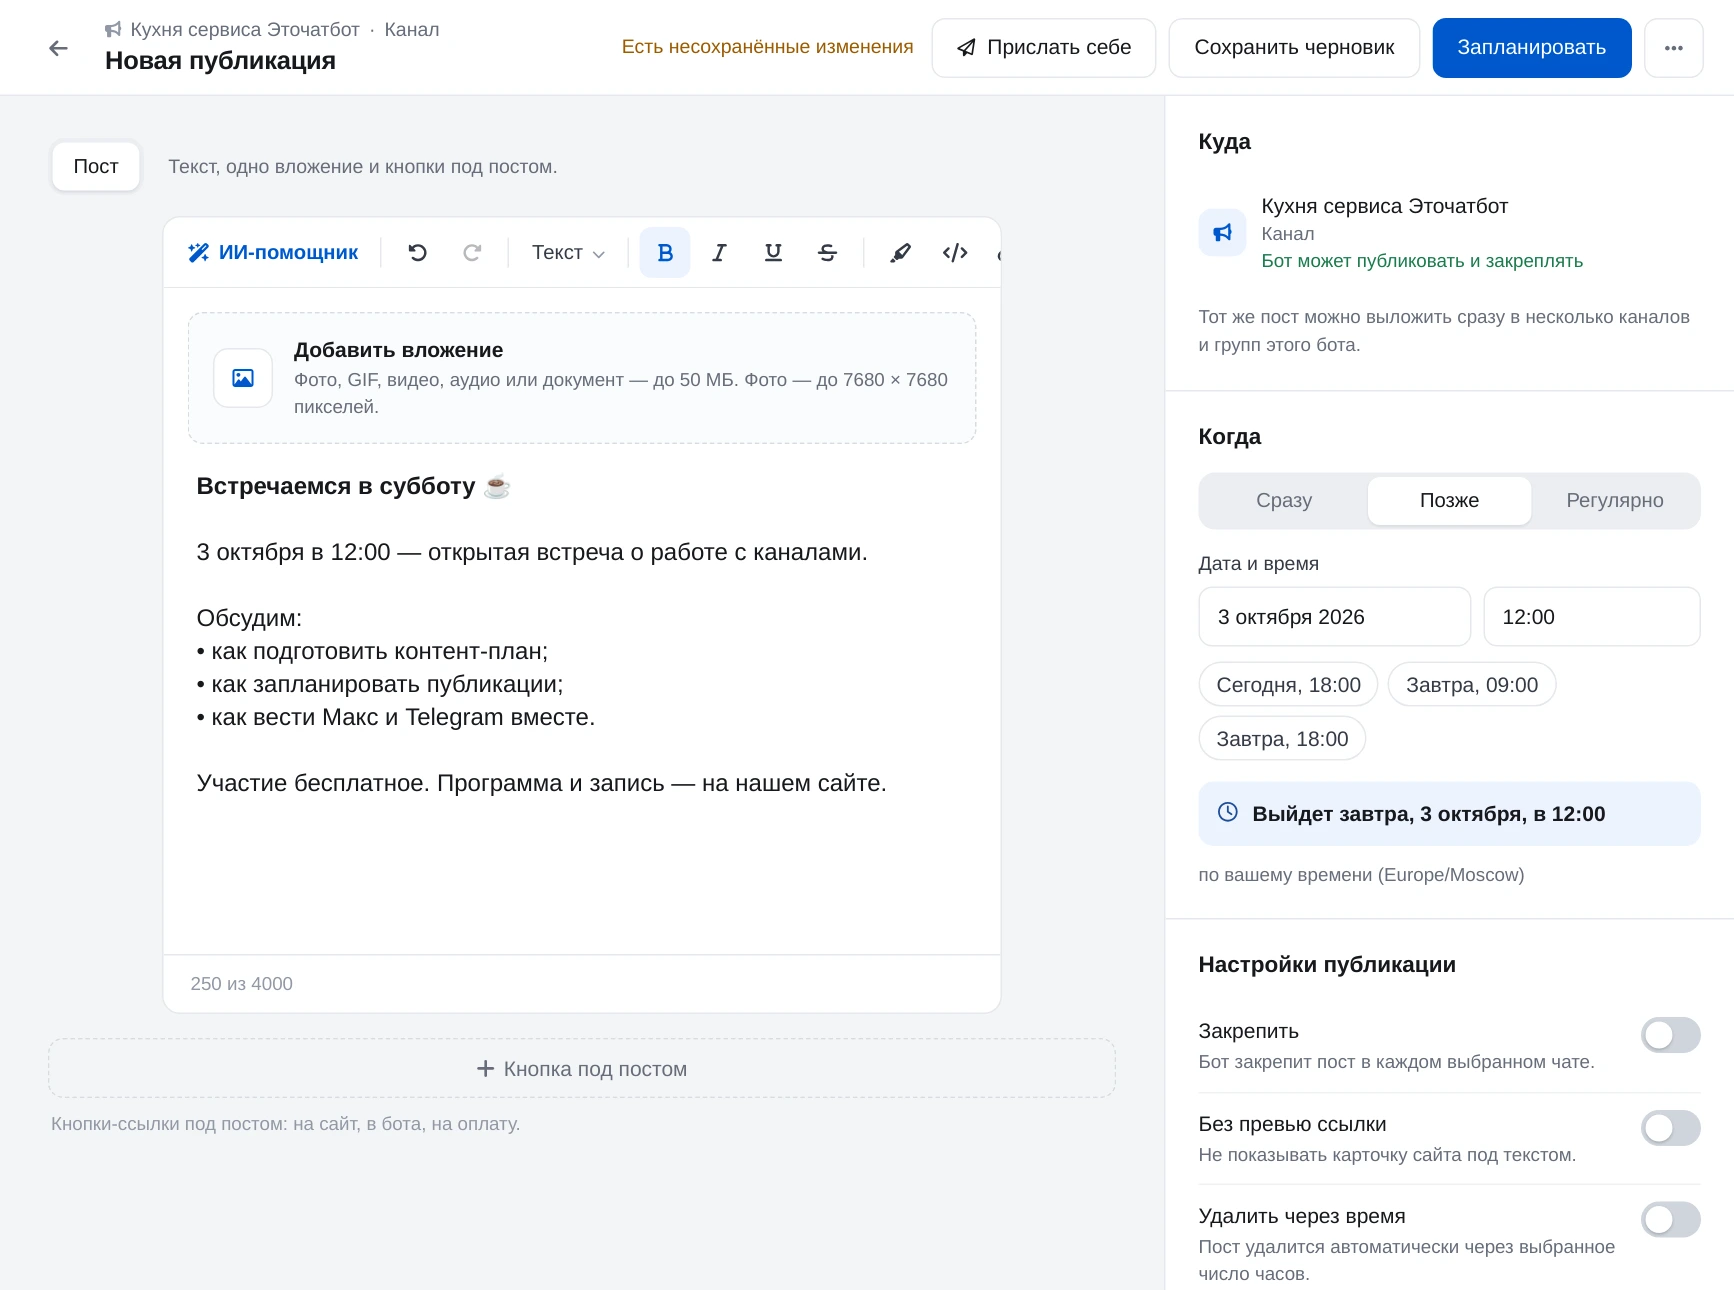This screenshot has width=1734, height=1290.
Task: Apply italic formatting
Action: 719,253
